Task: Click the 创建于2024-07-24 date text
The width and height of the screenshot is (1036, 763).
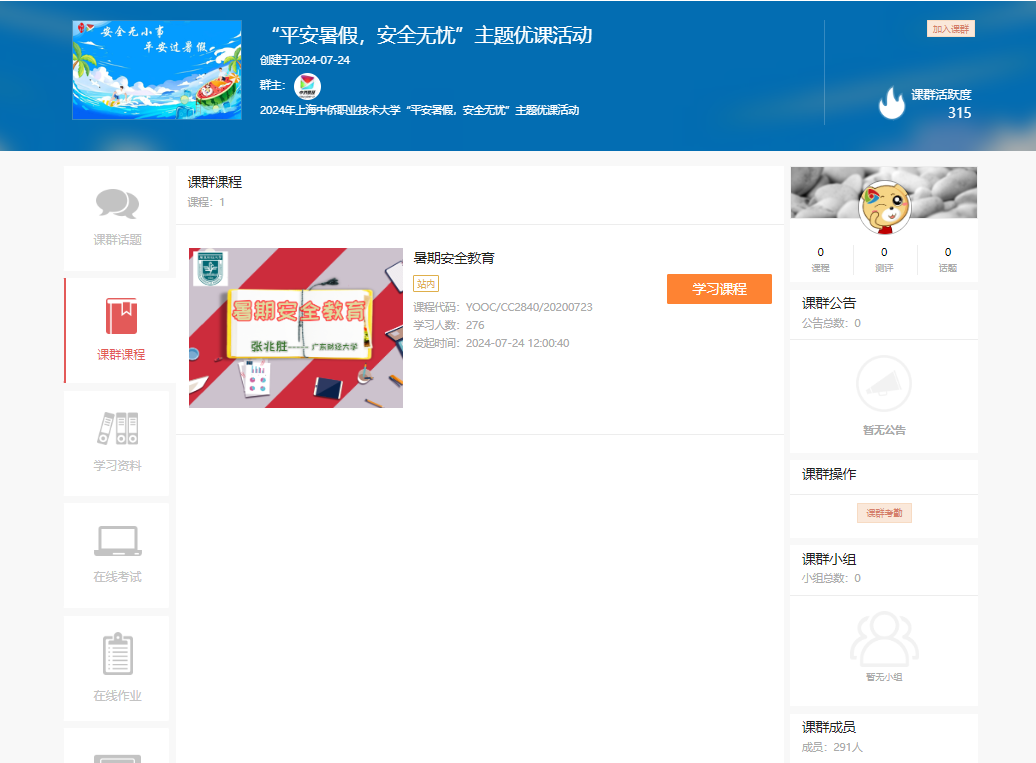Action: (305, 60)
